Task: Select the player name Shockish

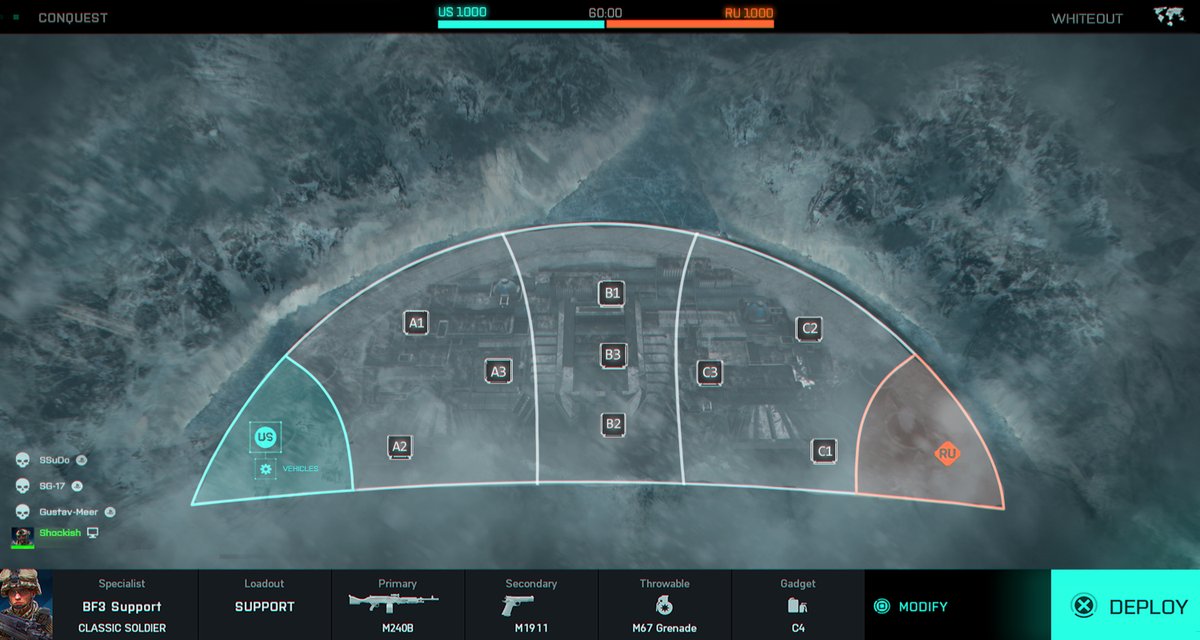Action: coord(60,533)
